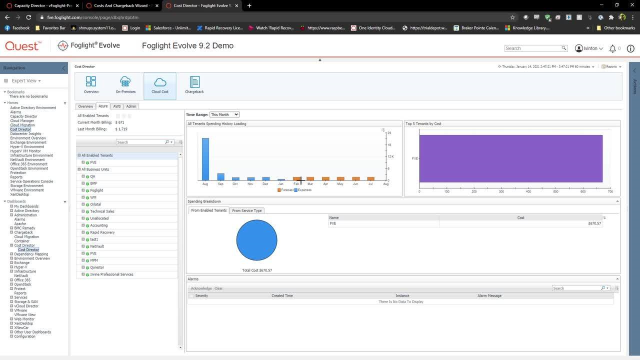640x360 pixels.
Task: Collapse the Bookmarks section
Action: (5, 92)
